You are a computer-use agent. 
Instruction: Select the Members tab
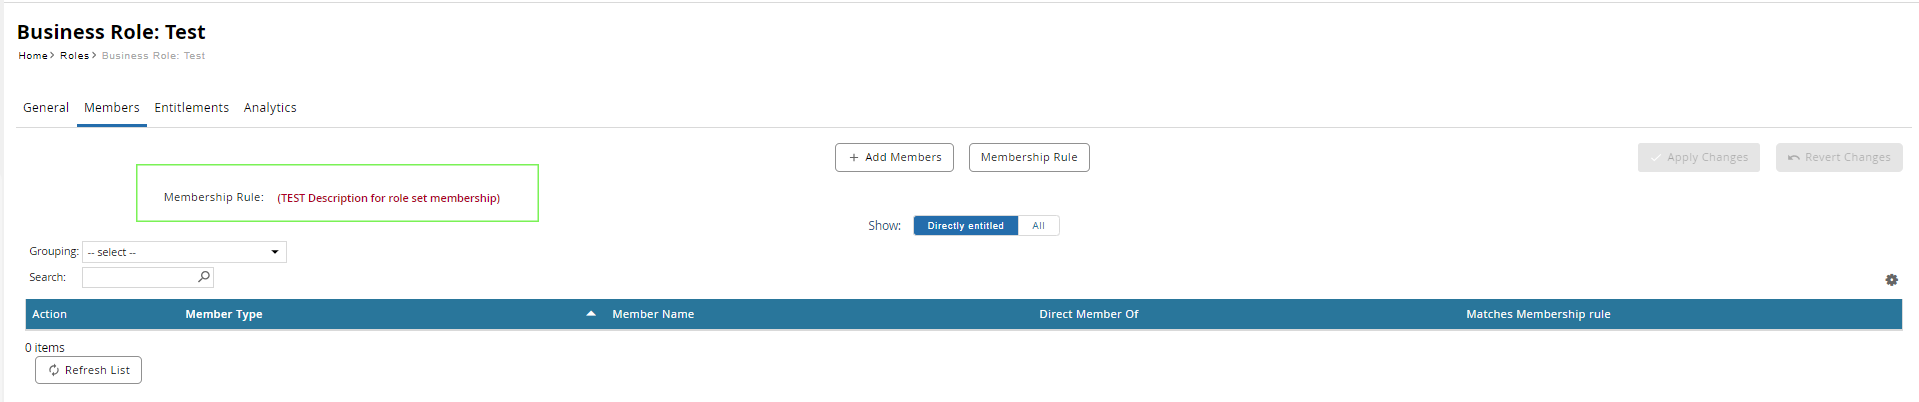click(112, 108)
